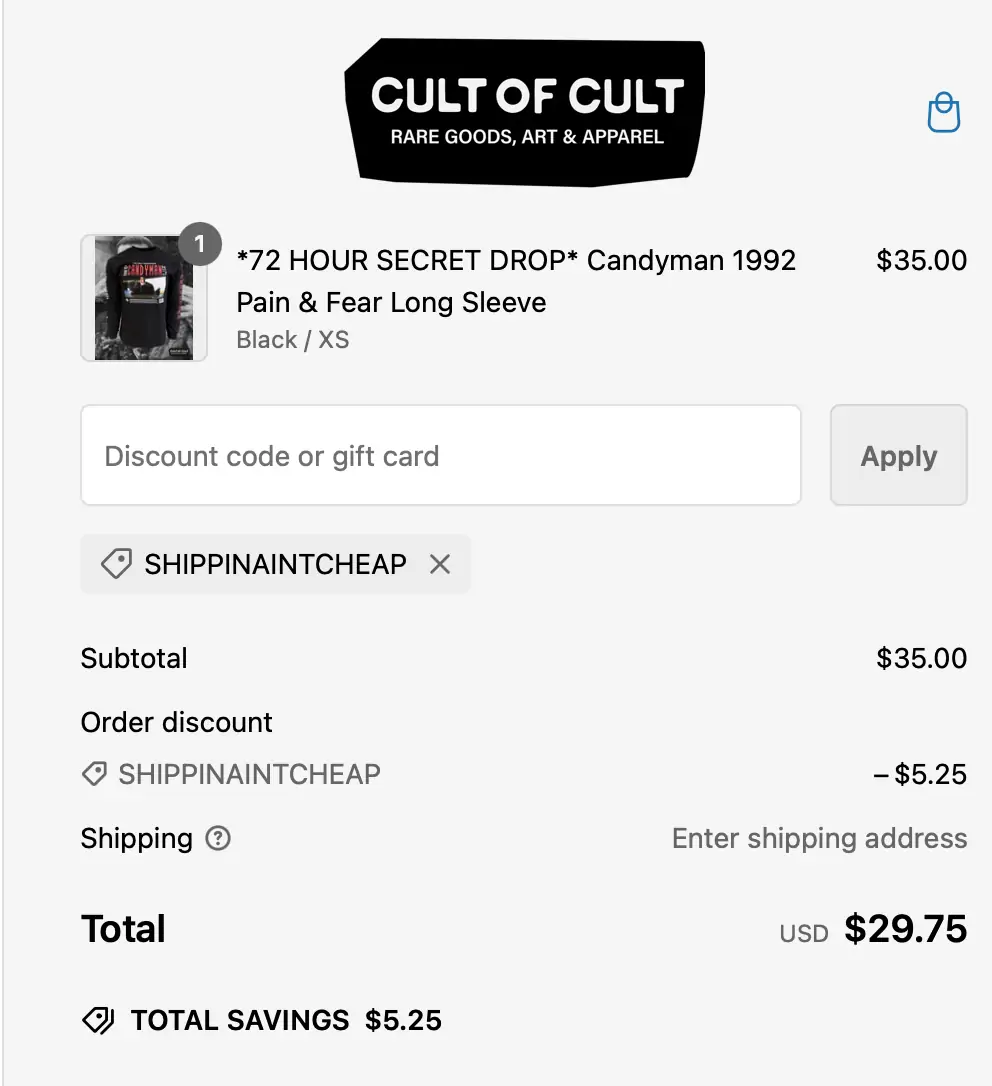Click the −$5.25 order discount amount
Viewport: 992px width, 1086px height.
click(920, 774)
